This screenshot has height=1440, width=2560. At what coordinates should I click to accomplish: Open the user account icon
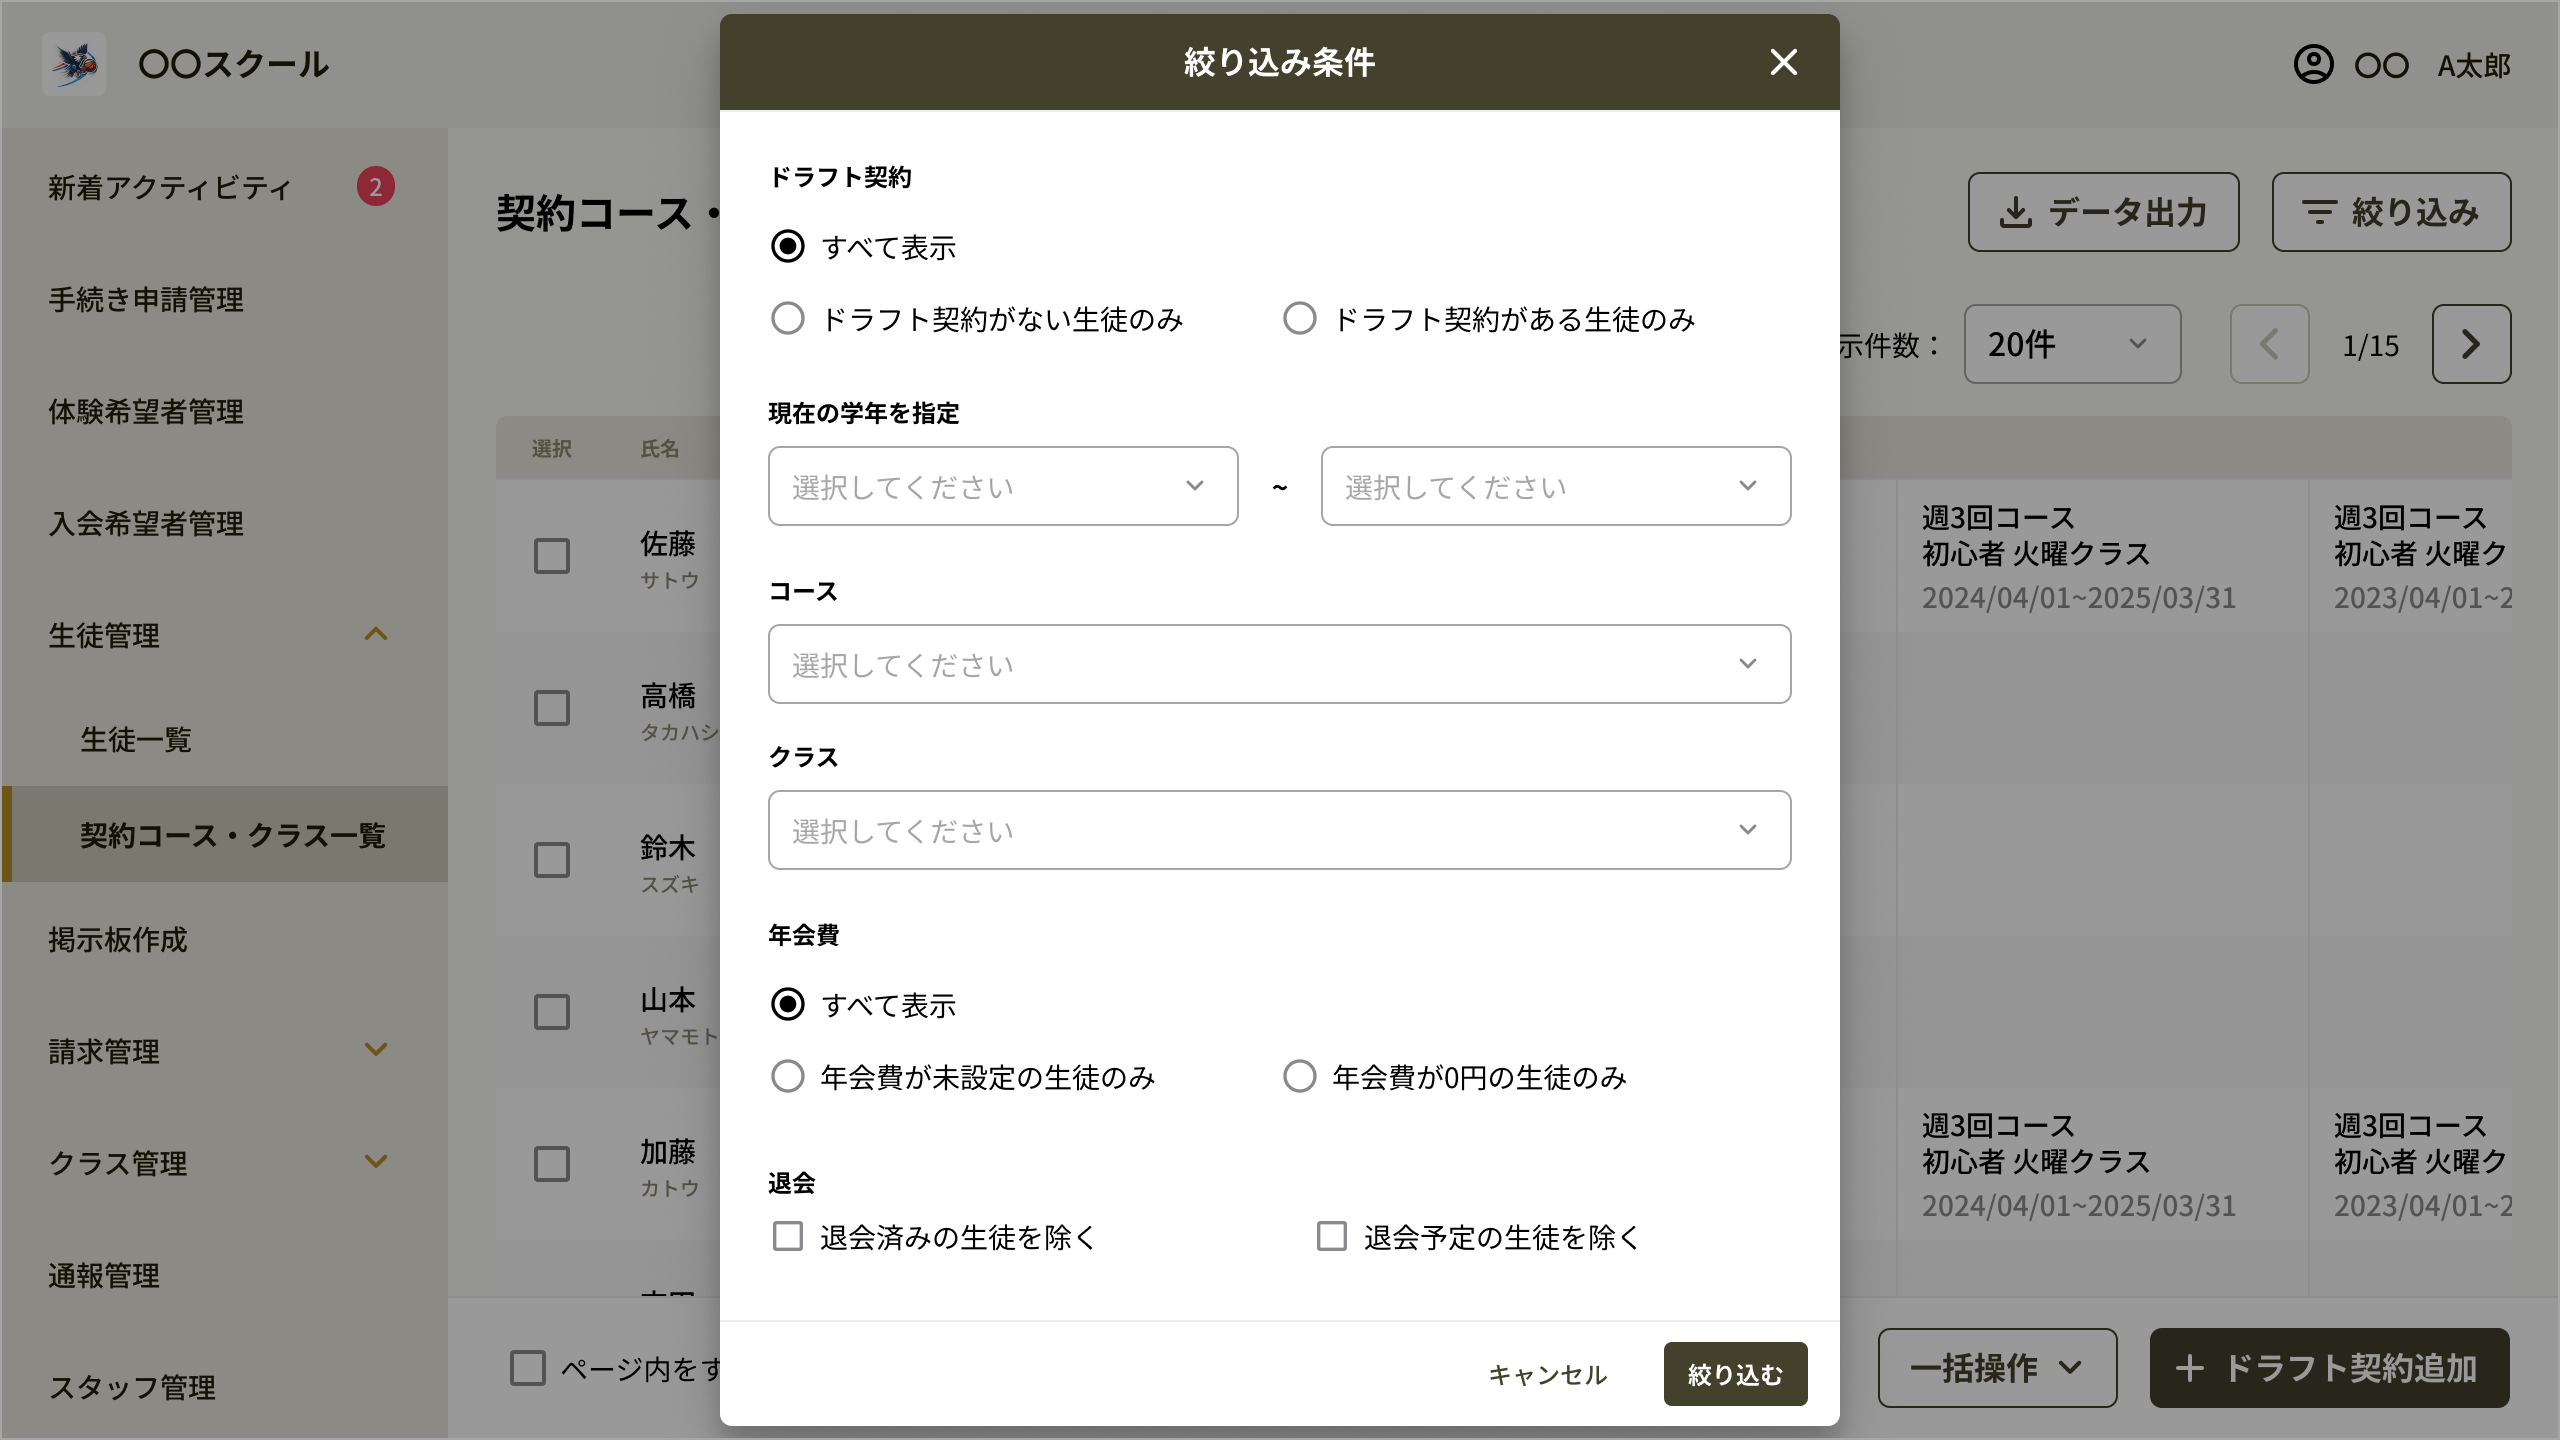click(2313, 64)
